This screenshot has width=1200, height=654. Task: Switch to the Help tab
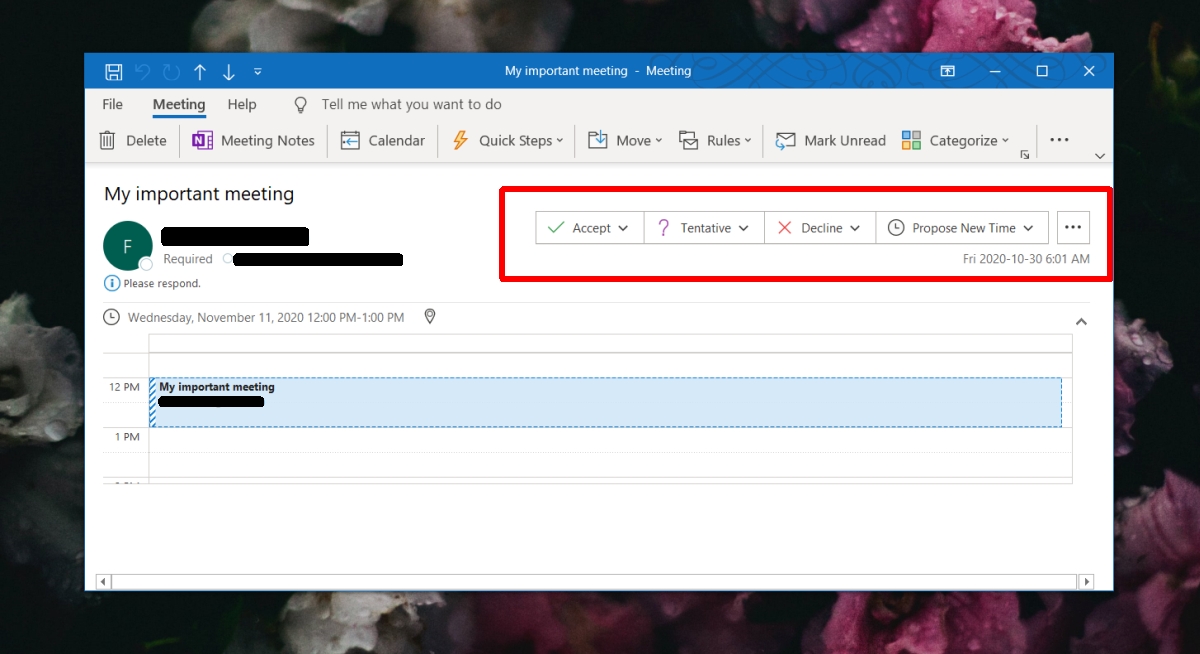point(242,104)
